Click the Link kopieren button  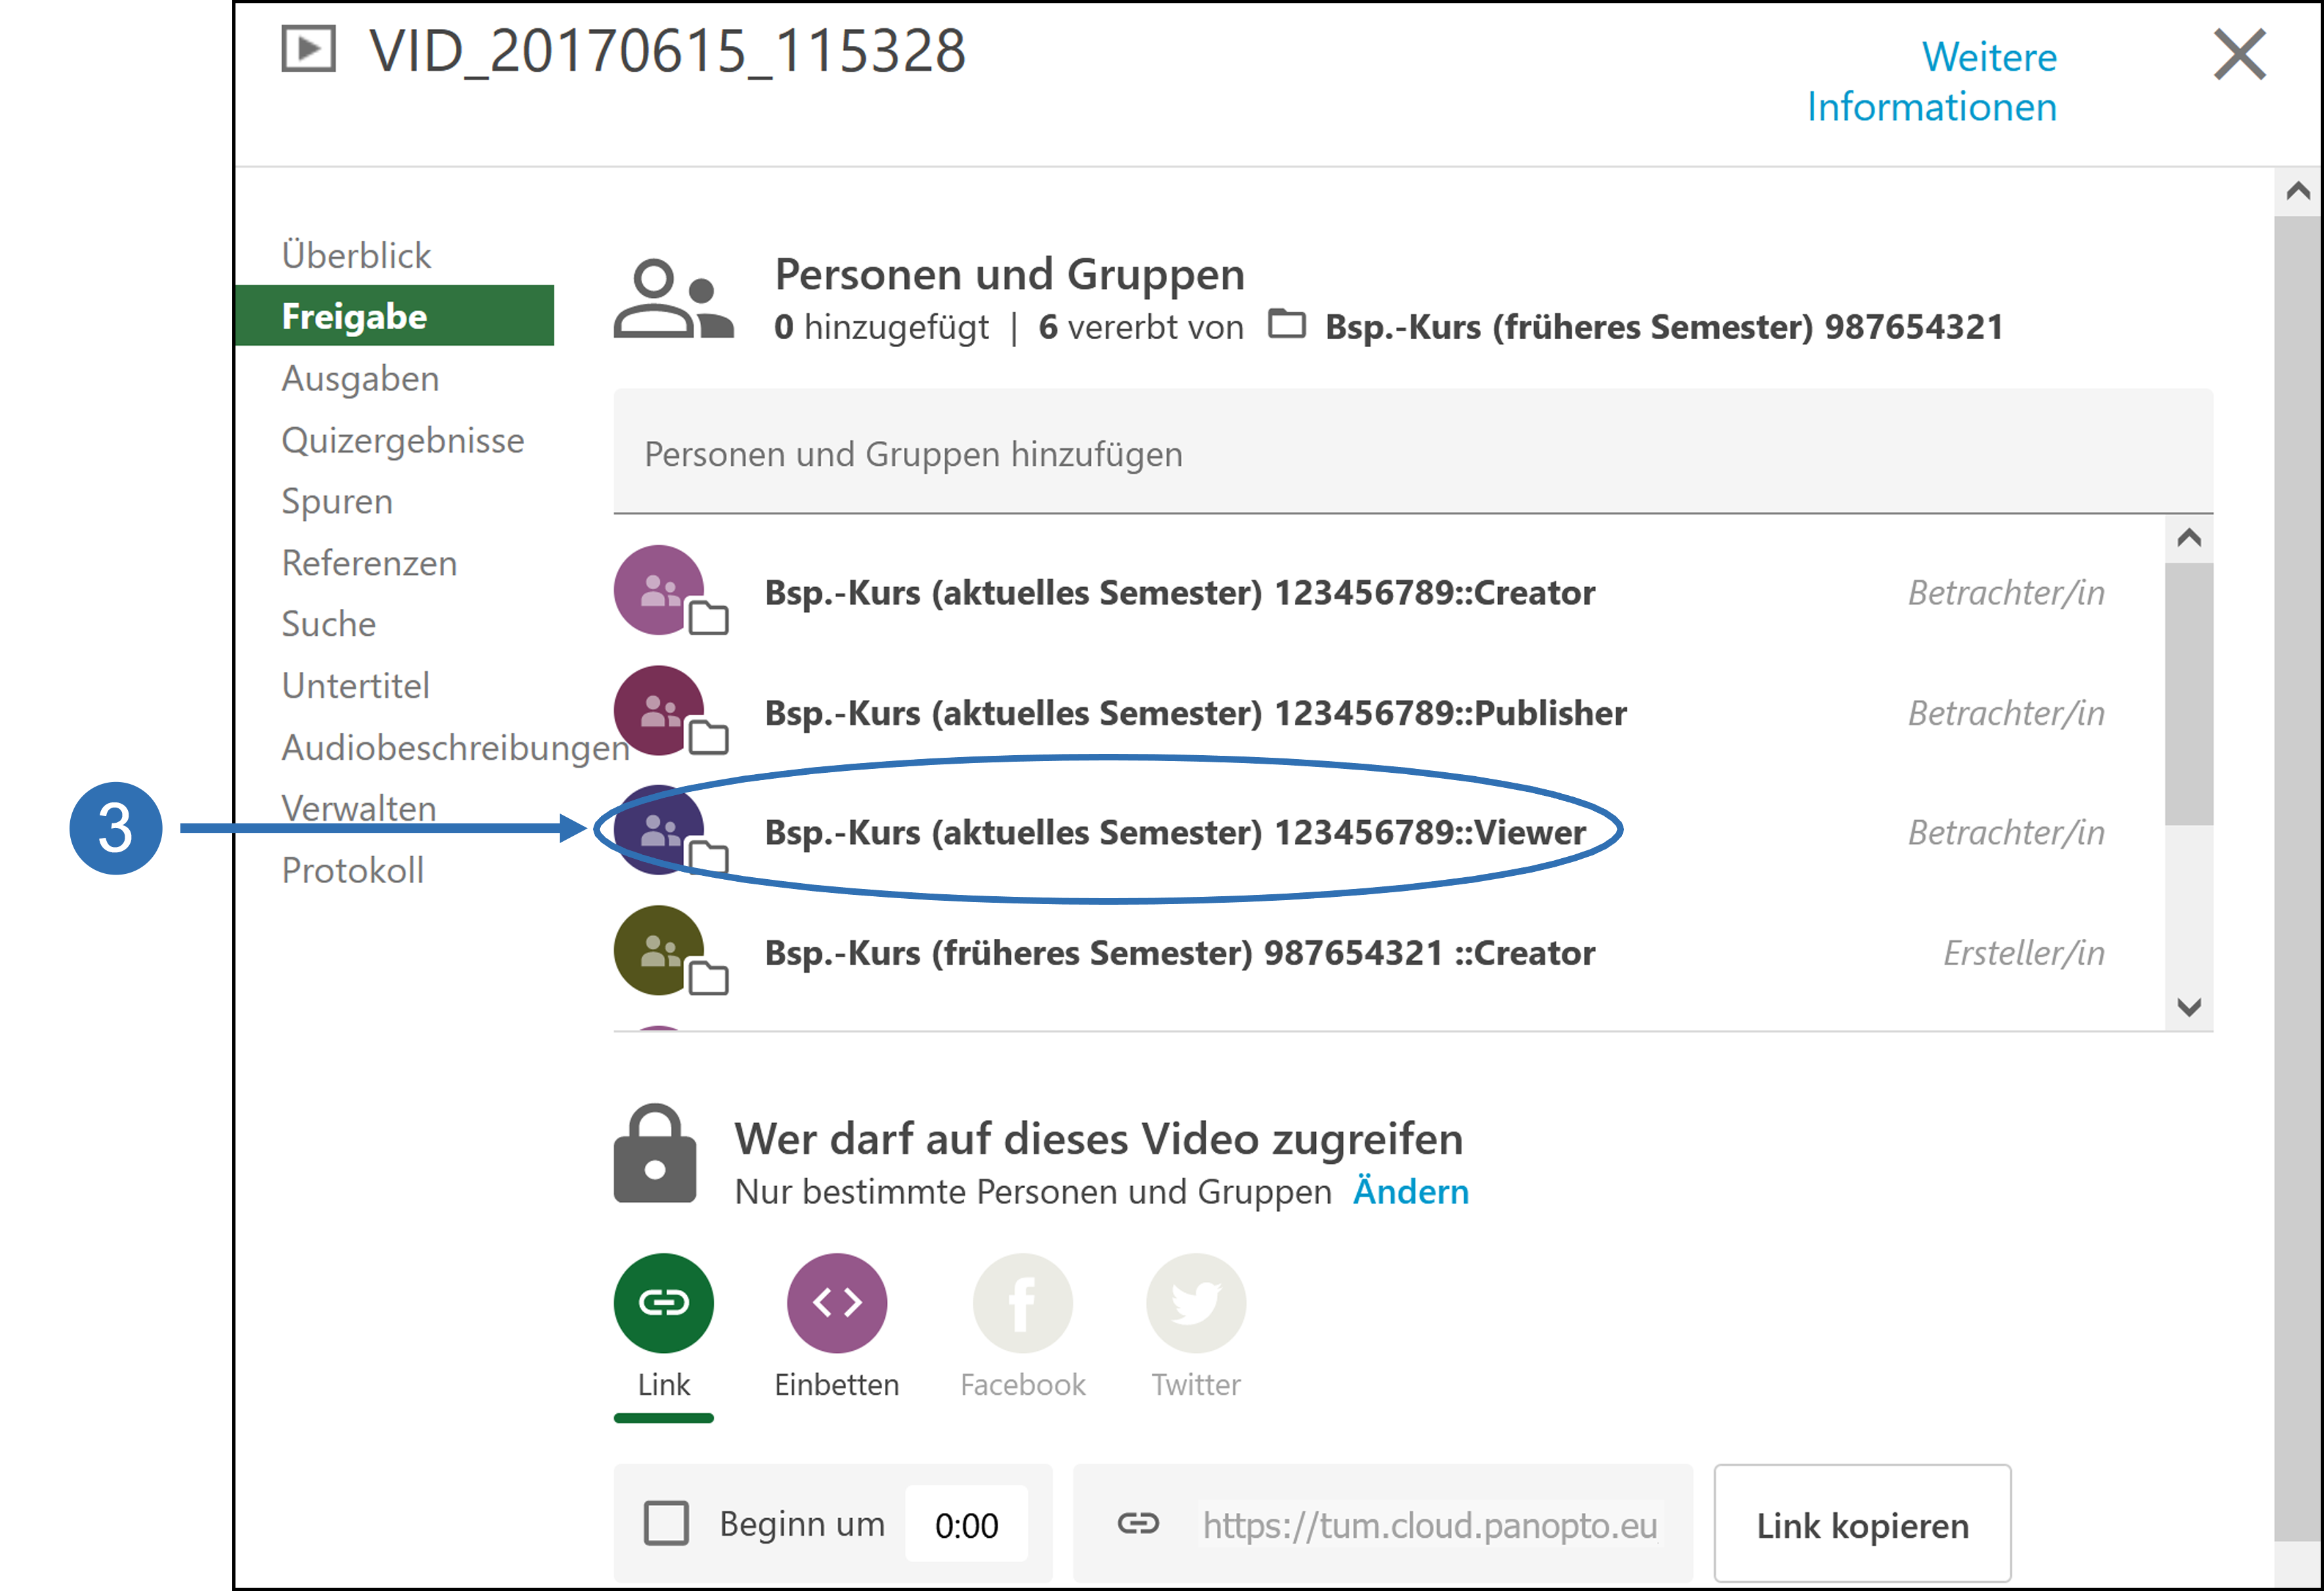point(1862,1525)
